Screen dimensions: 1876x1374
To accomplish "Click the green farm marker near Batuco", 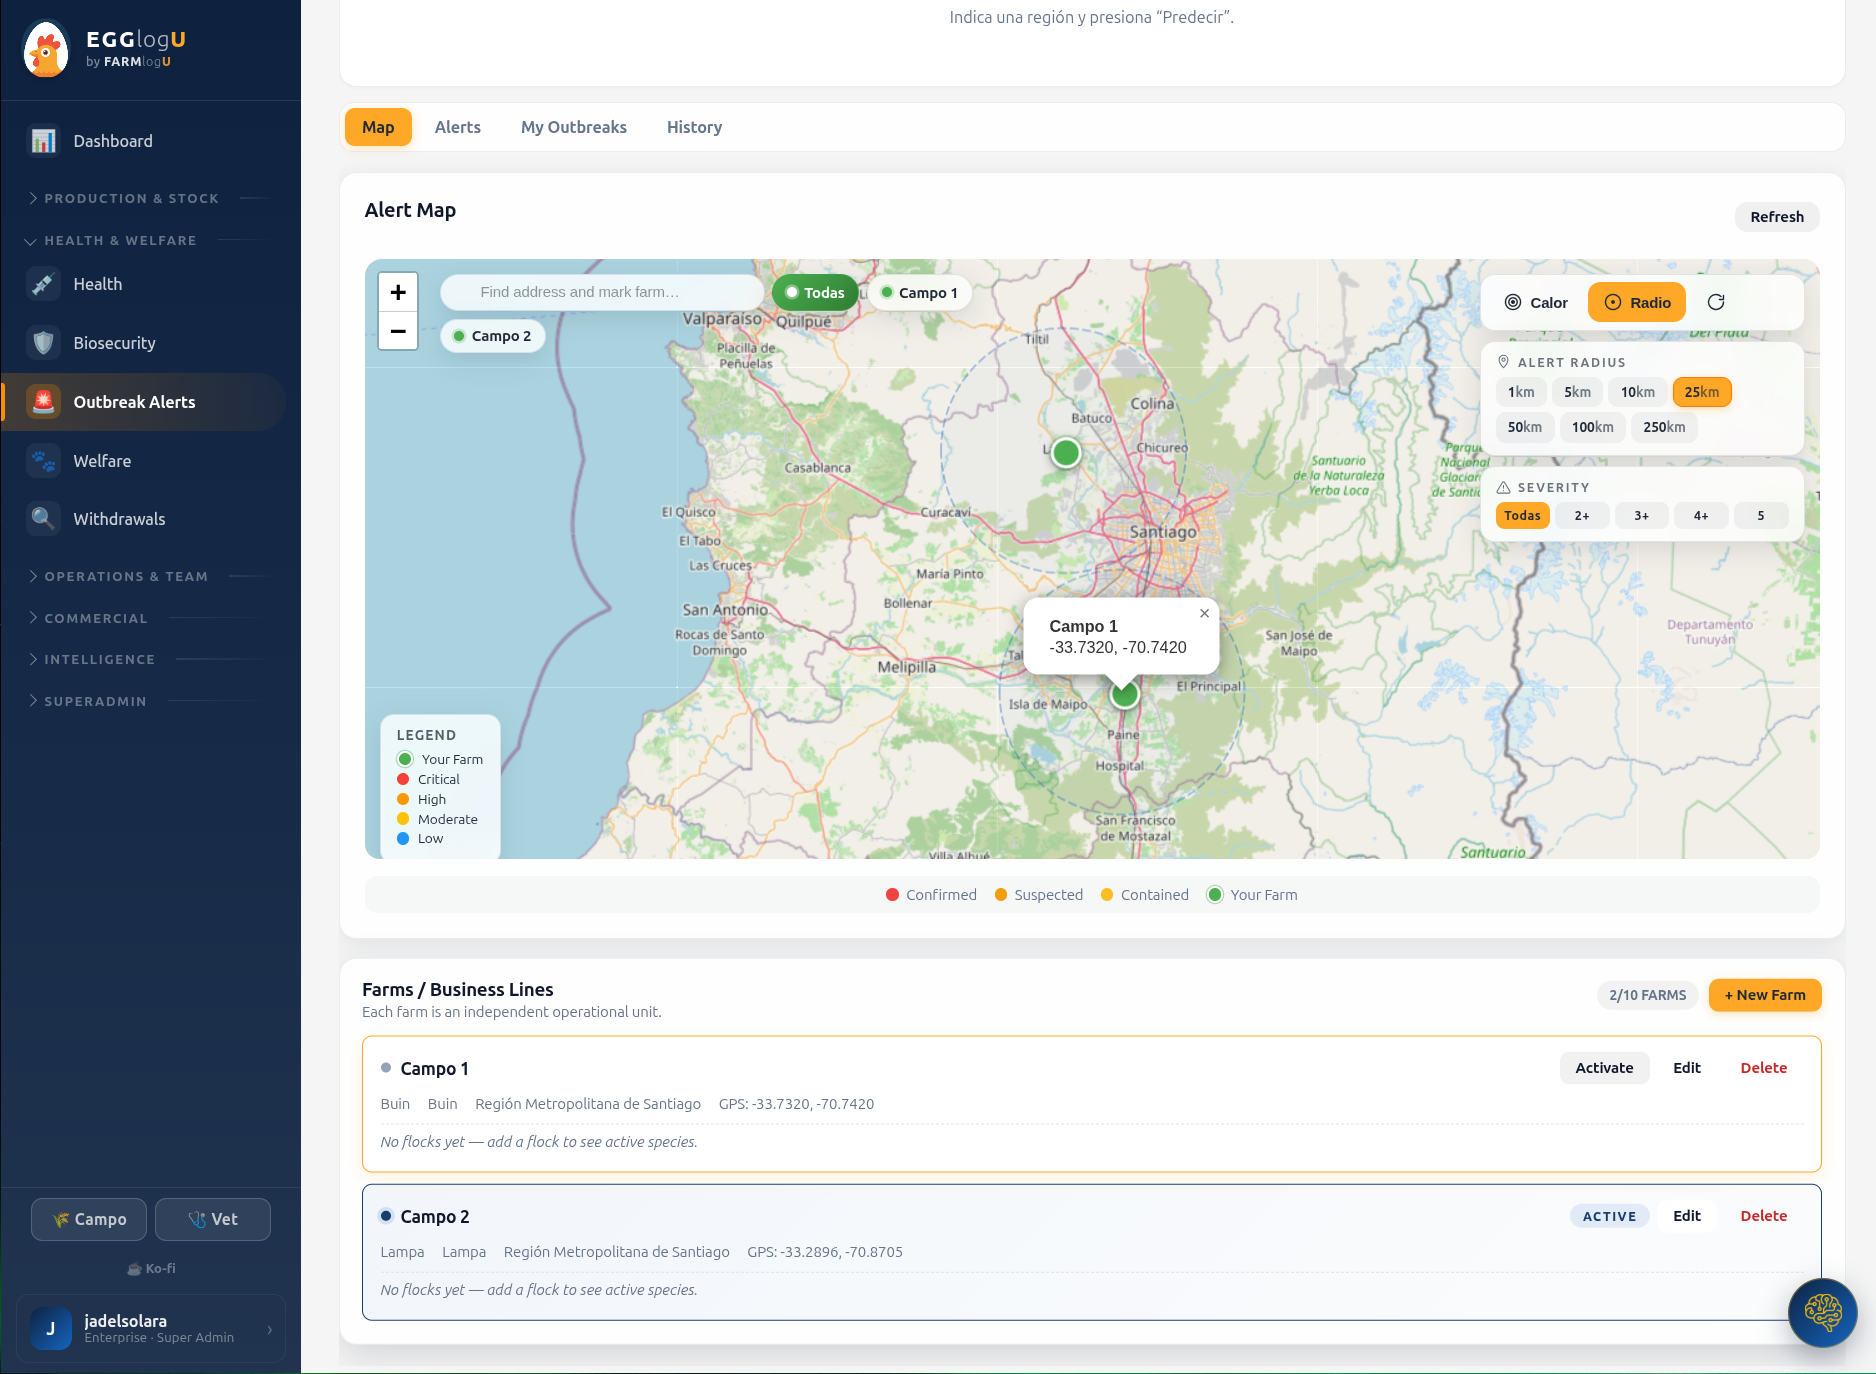I will pos(1066,453).
